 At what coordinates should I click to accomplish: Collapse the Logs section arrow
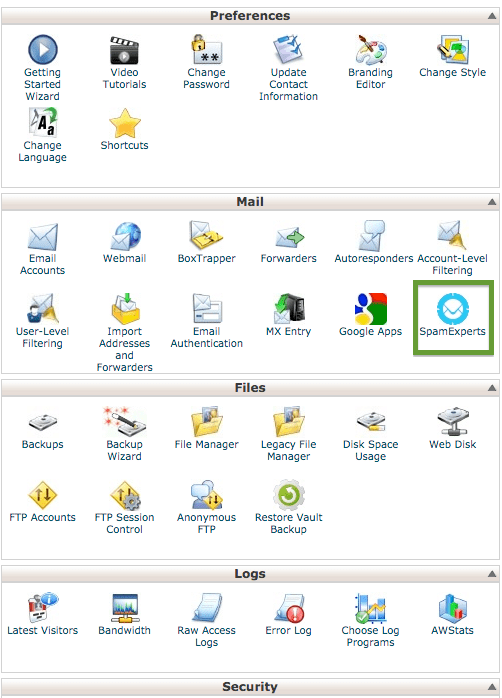coord(492,574)
